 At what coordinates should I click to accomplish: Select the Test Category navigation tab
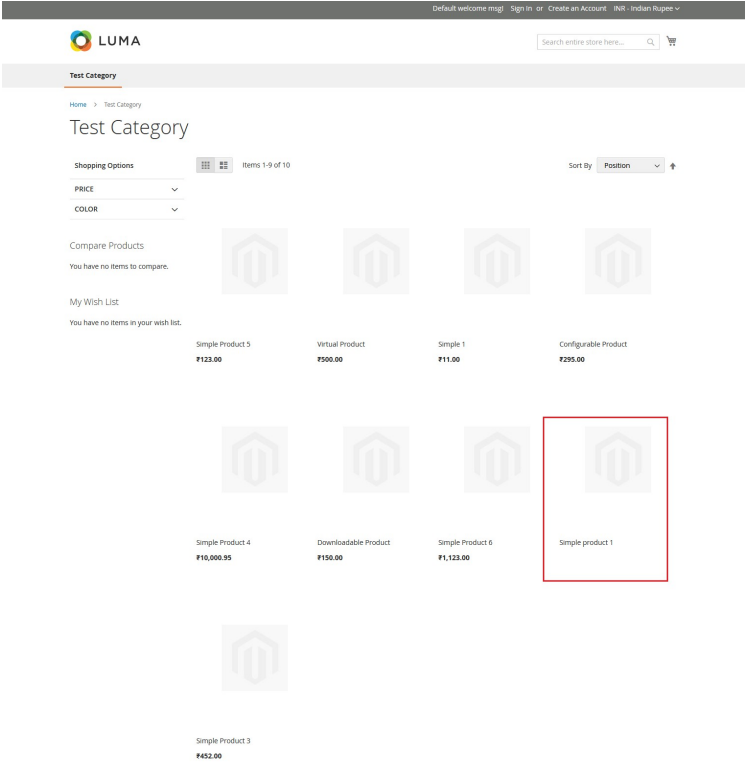pos(93,75)
